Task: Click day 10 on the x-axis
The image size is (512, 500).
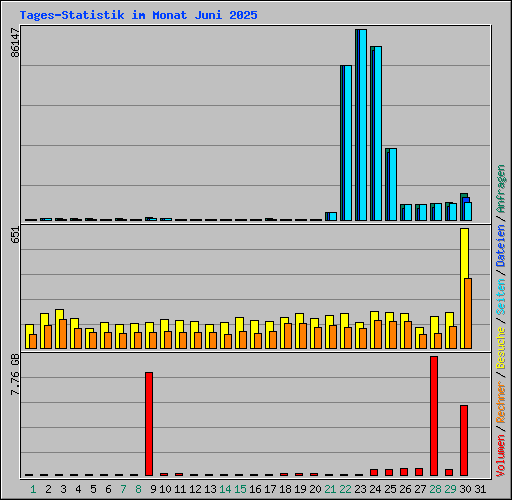Action: coord(165,489)
